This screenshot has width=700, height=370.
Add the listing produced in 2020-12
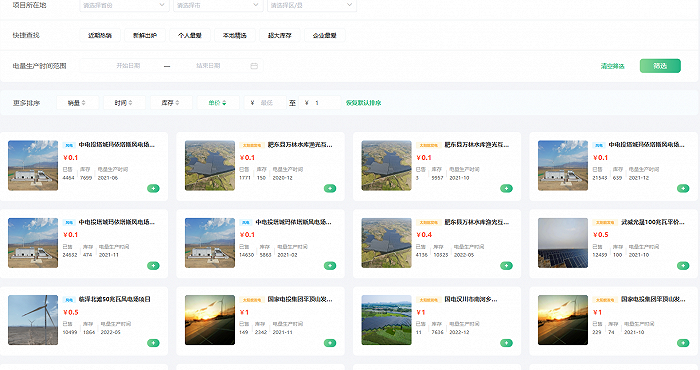pyautogui.click(x=330, y=188)
